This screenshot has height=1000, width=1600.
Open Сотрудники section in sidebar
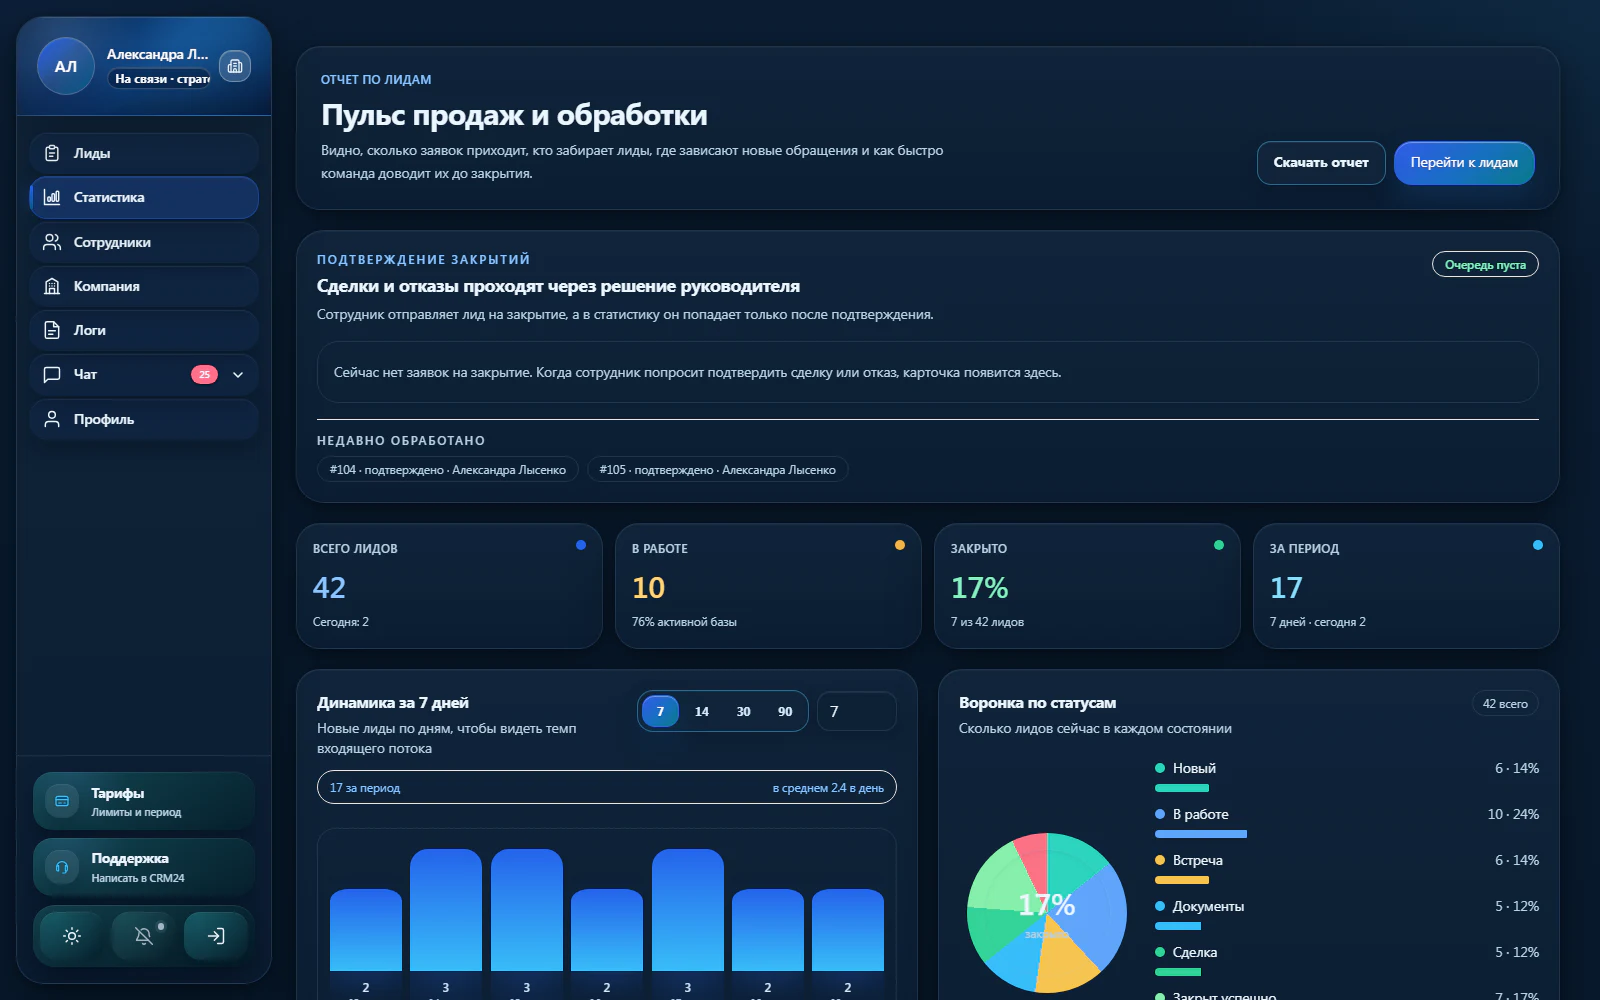pos(144,242)
